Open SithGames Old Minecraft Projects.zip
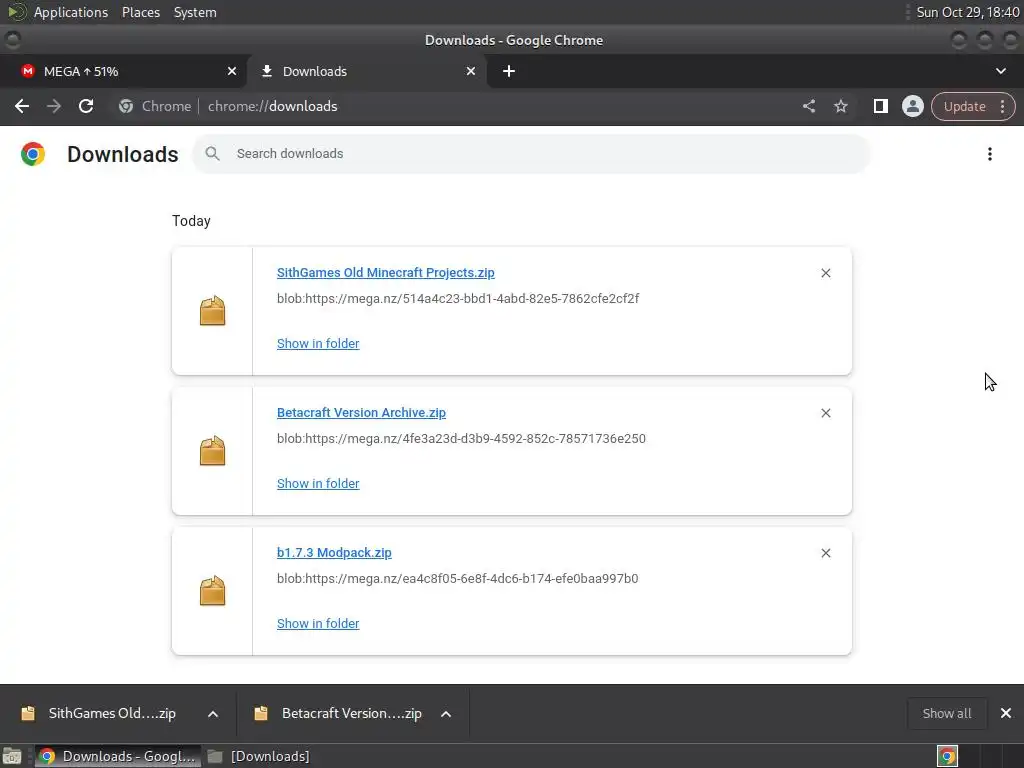The height and width of the screenshot is (768, 1024). 385,273
